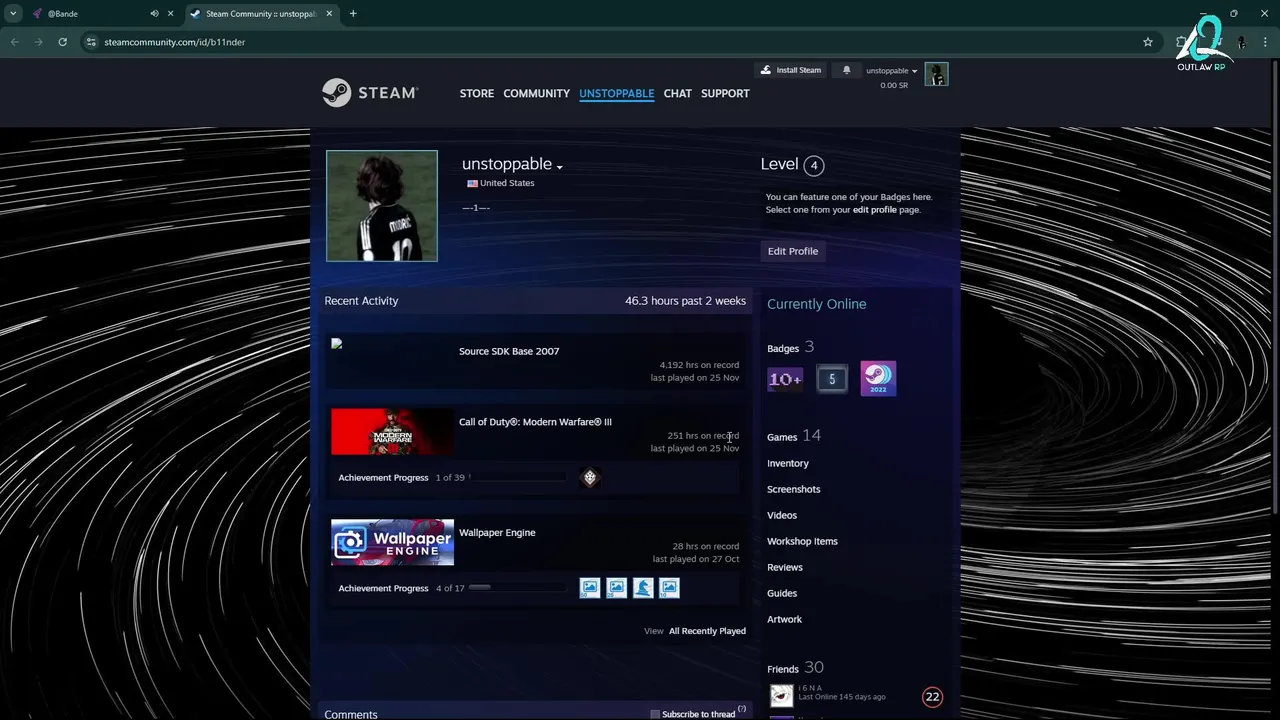
Task: View the first Wallpaper Engine achievement icon
Action: pos(590,588)
